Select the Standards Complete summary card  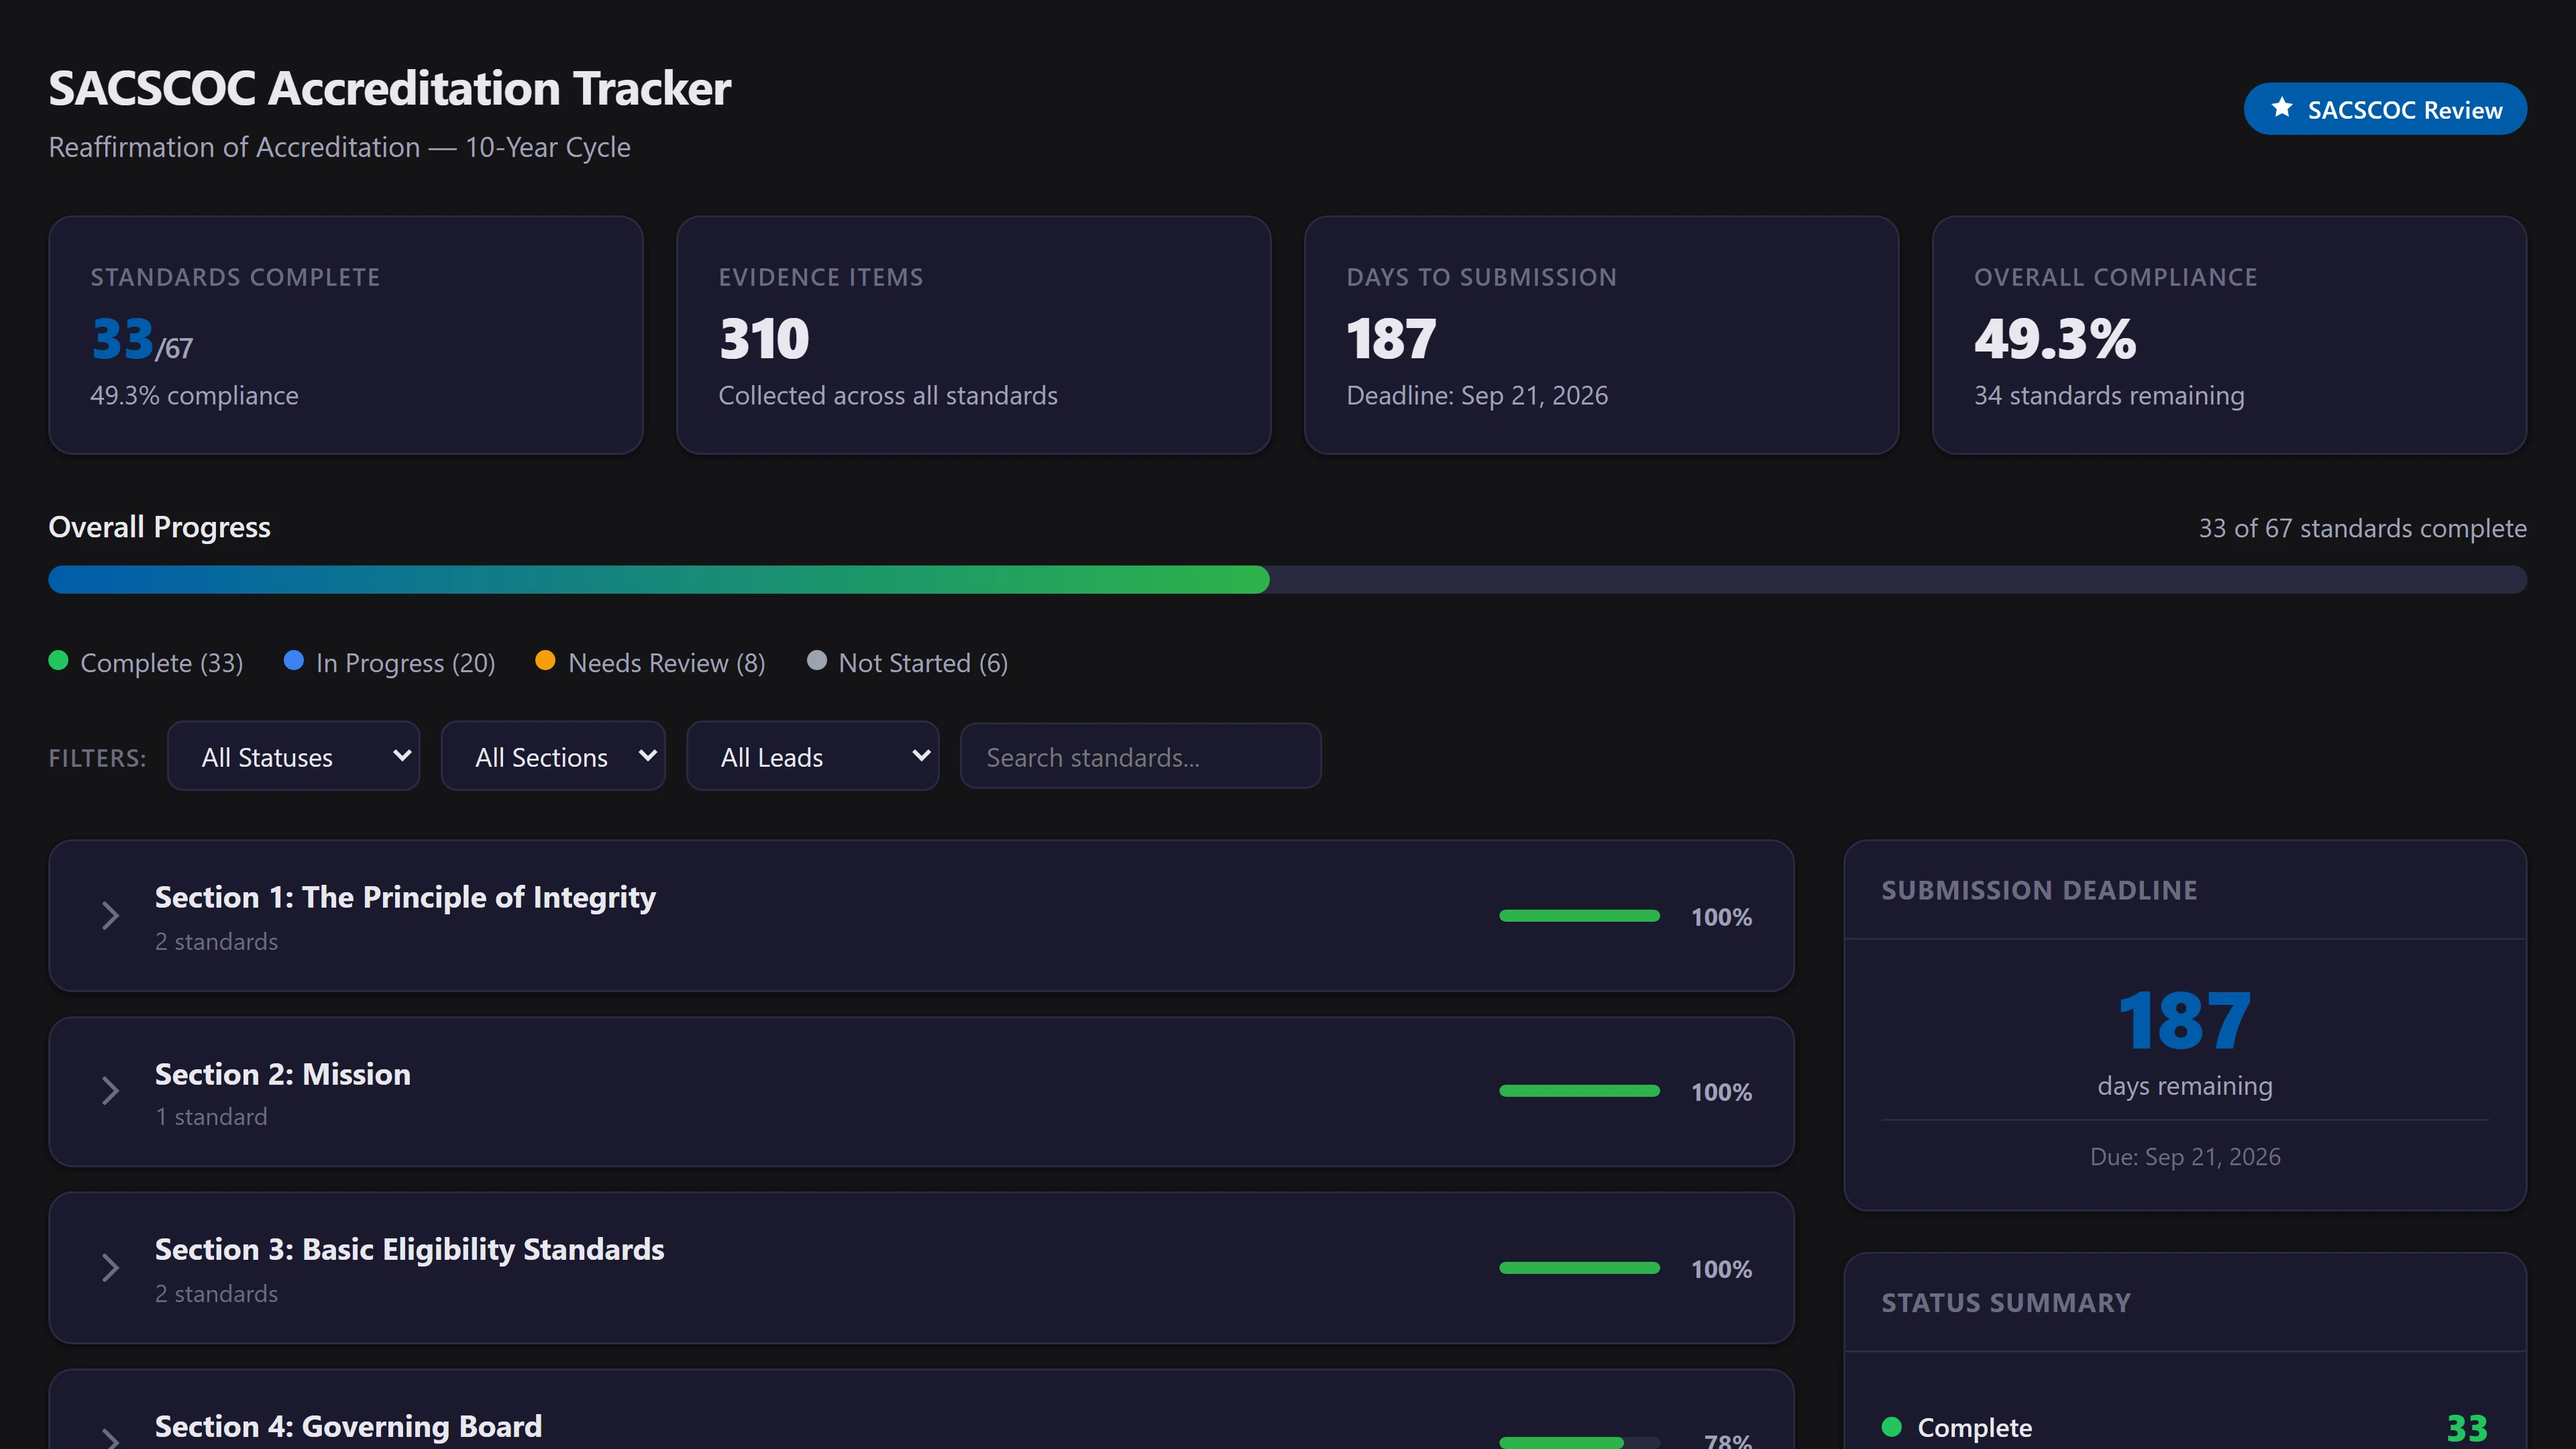click(345, 335)
